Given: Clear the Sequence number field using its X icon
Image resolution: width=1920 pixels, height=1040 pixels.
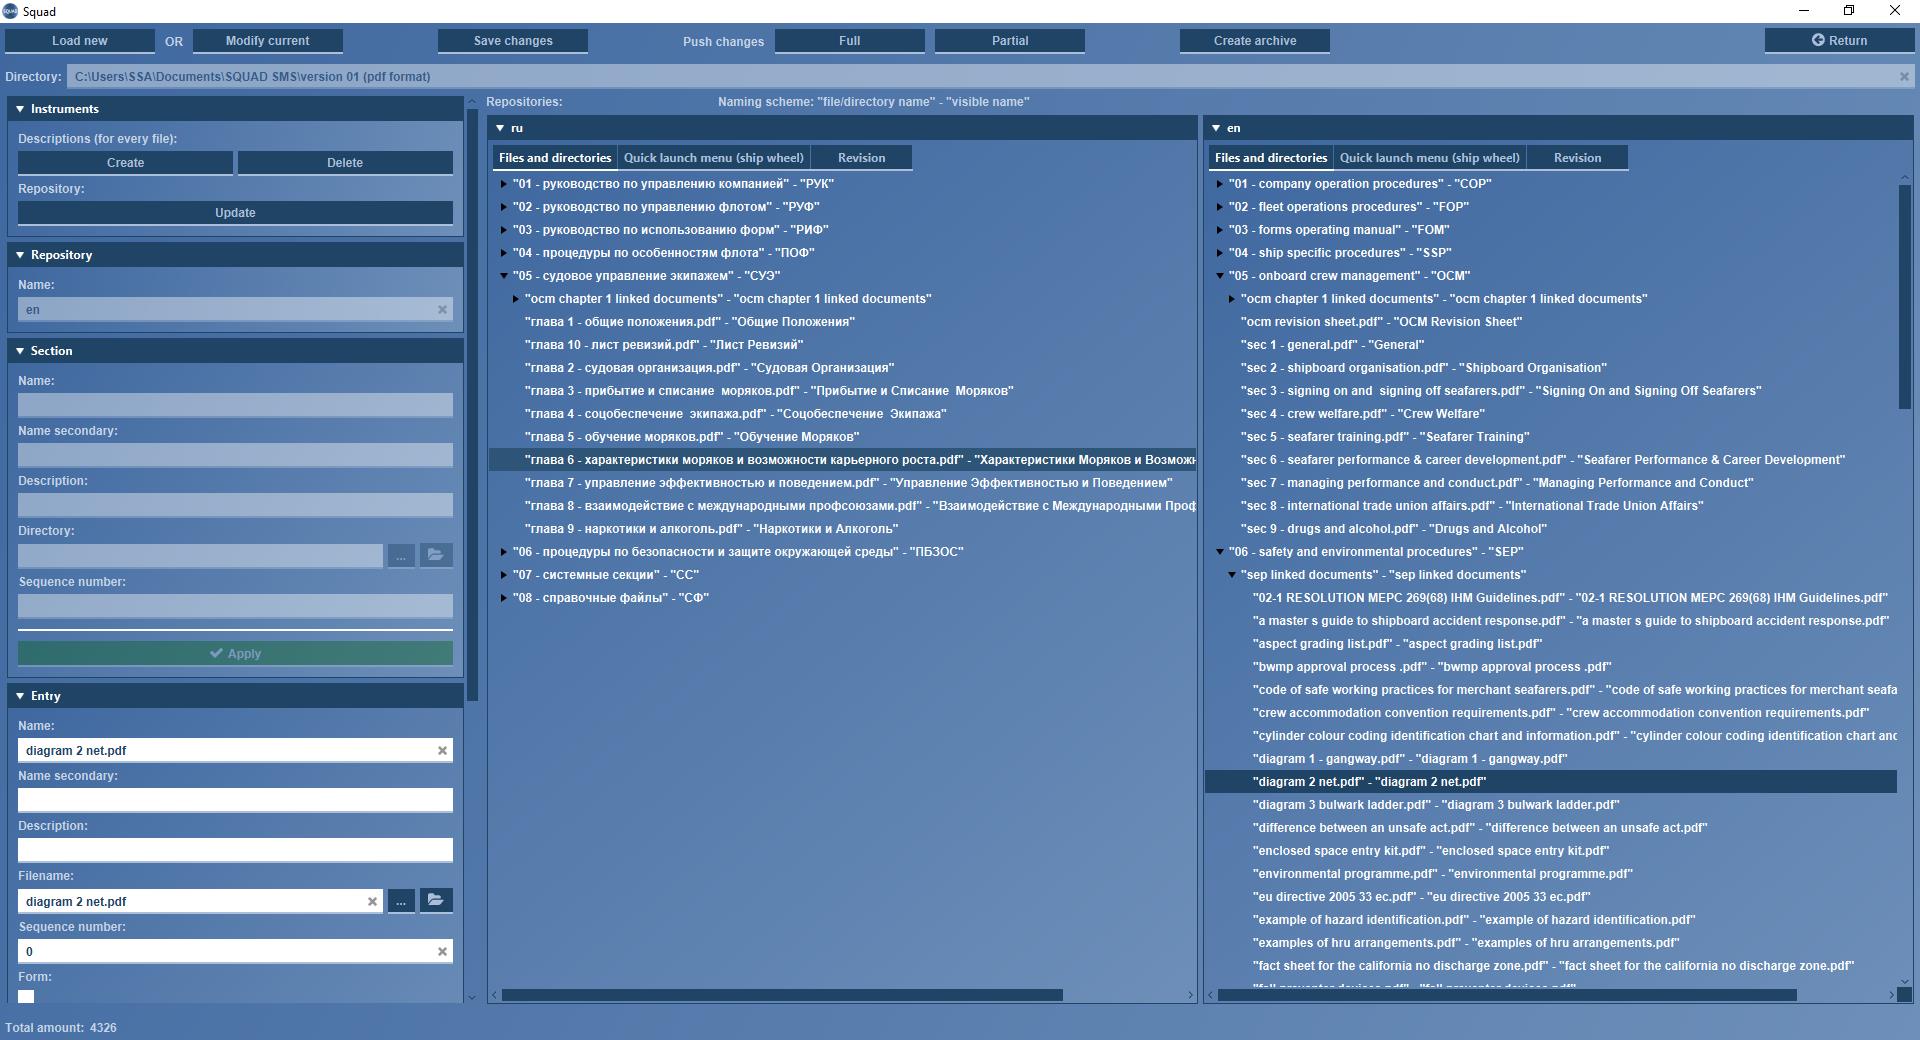Looking at the screenshot, I should coord(441,951).
